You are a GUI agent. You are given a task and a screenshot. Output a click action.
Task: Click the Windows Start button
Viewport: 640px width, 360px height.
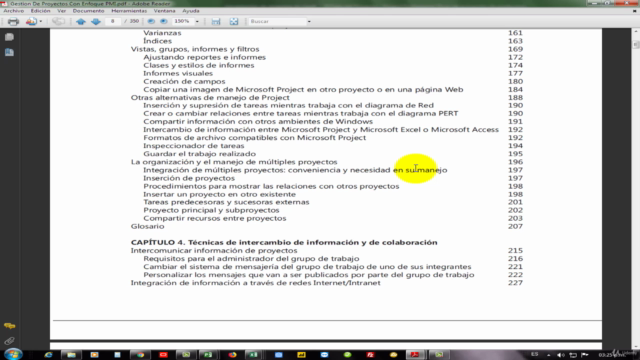(13, 354)
